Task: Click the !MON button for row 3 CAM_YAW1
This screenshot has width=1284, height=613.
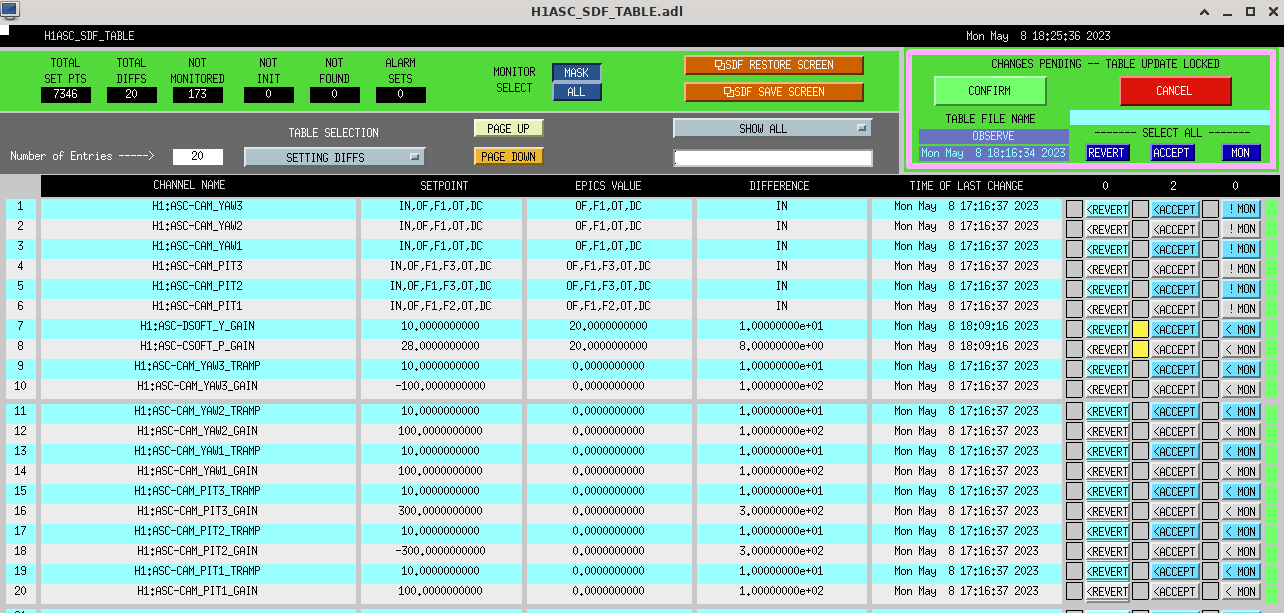Action: 1241,249
